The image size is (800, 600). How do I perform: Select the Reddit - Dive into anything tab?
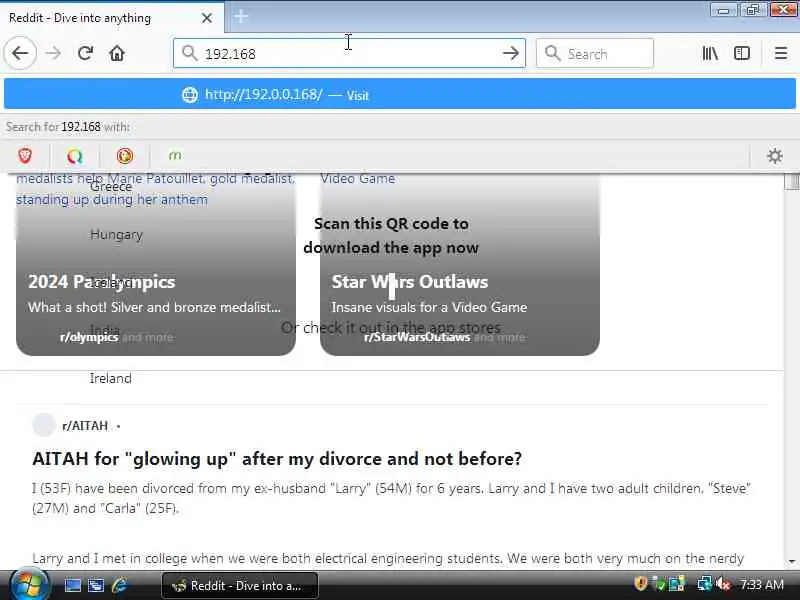click(x=112, y=18)
